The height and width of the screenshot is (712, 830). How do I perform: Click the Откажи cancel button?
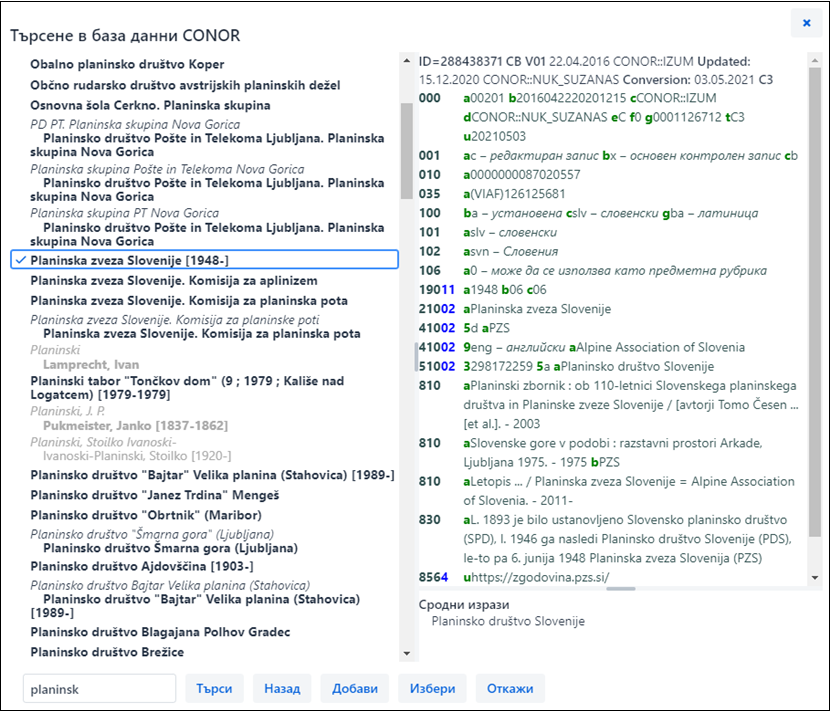pos(510,688)
